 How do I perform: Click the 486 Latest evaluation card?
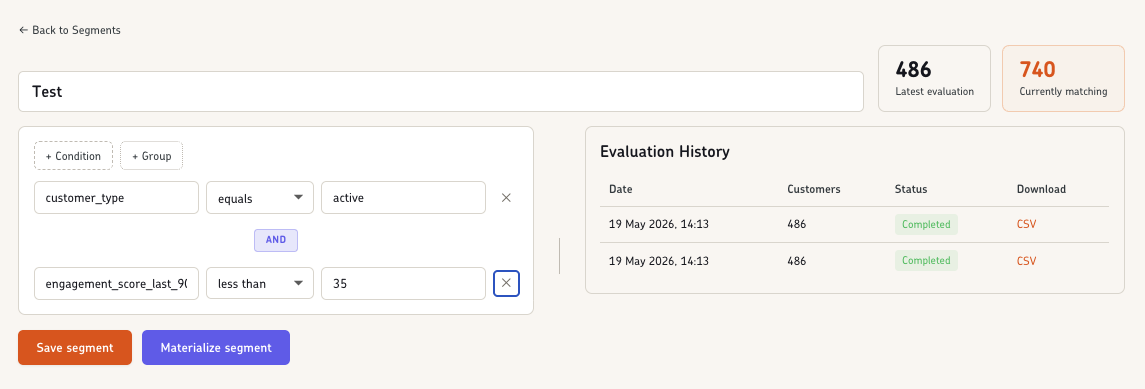(x=934, y=79)
